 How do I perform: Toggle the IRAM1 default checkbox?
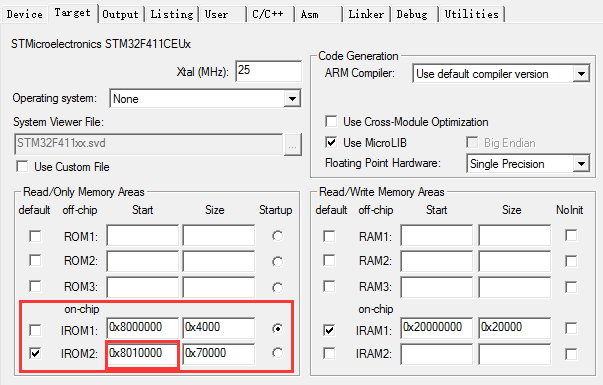point(329,330)
